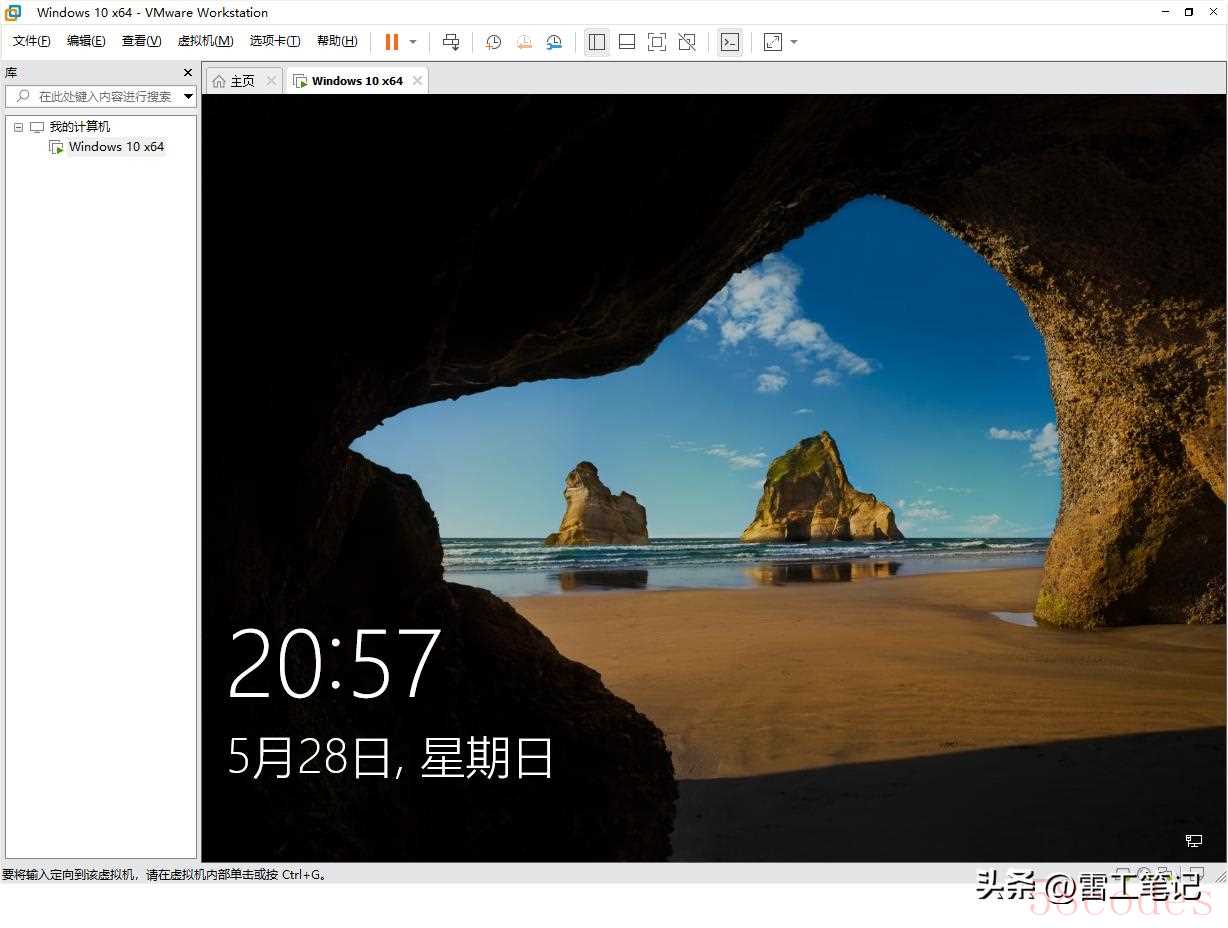The image size is (1228, 928).
Task: Open the 虚拟机(M) menu
Action: 205,41
